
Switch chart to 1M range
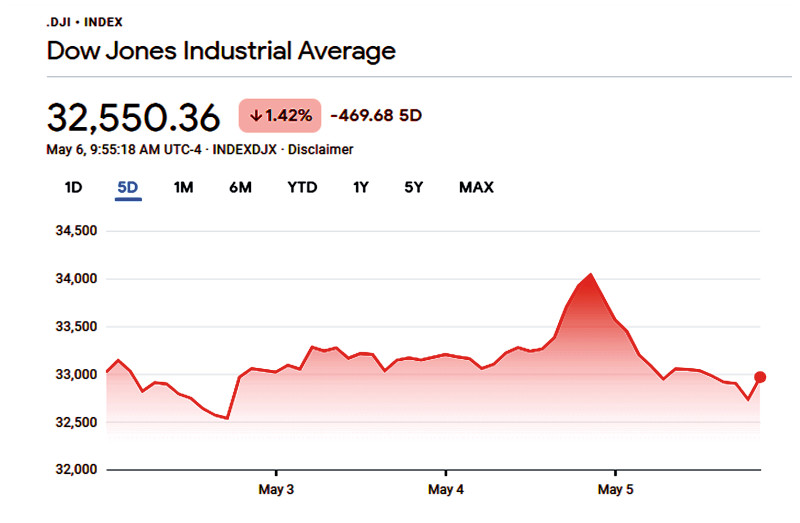183,187
